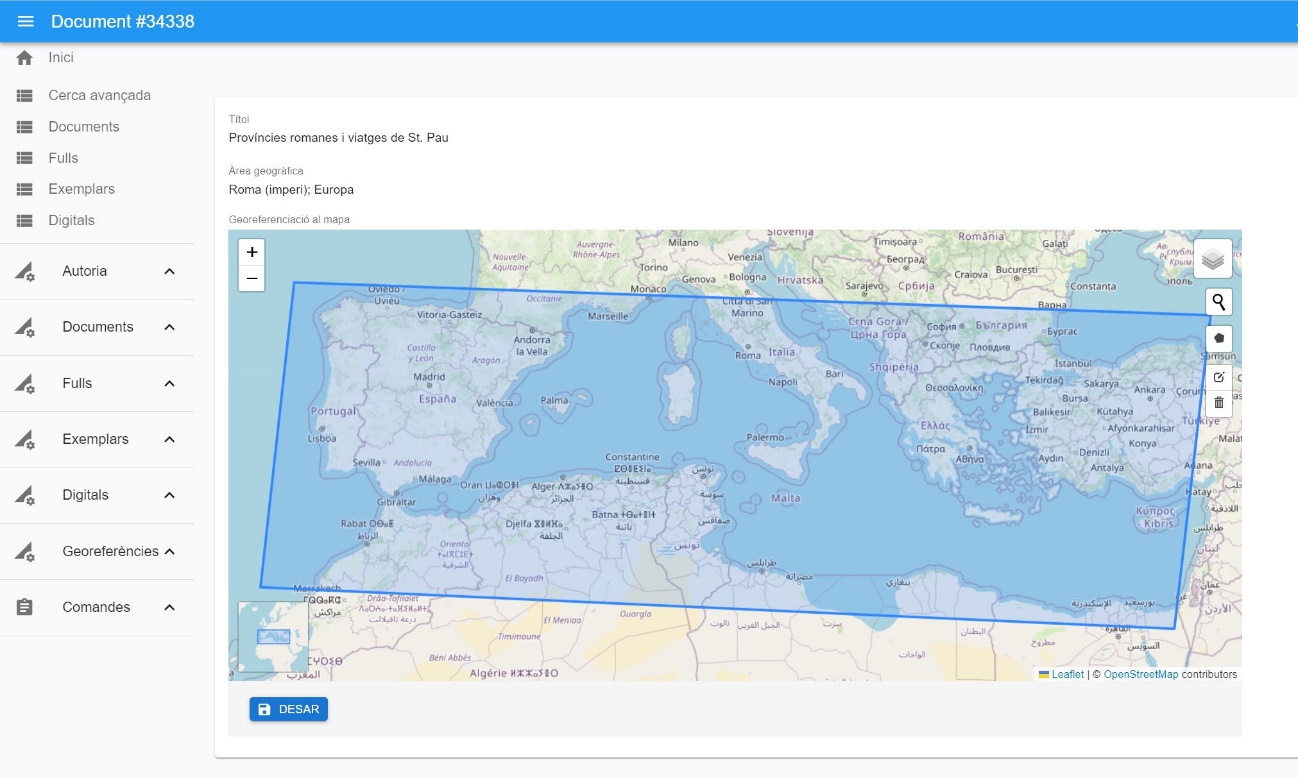Click the Documents list icon in sidebar
Screen dimensions: 1298x778
(x=25, y=127)
